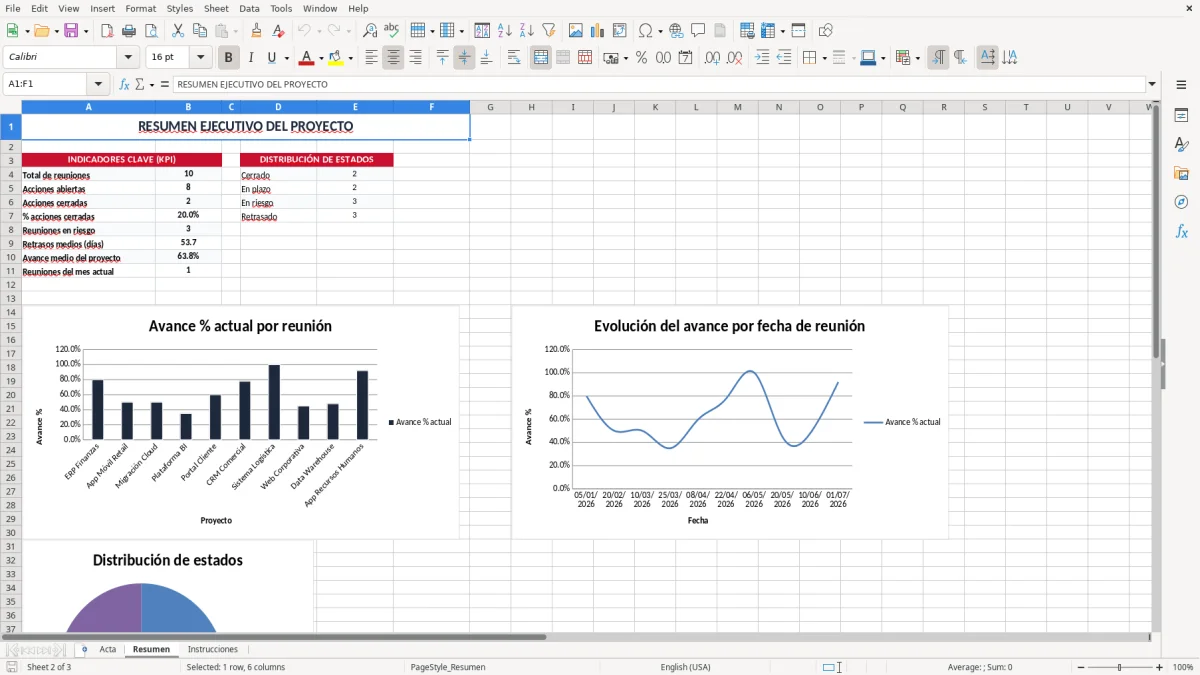The width and height of the screenshot is (1200, 675).
Task: Toggle Align Right
Action: click(415, 58)
